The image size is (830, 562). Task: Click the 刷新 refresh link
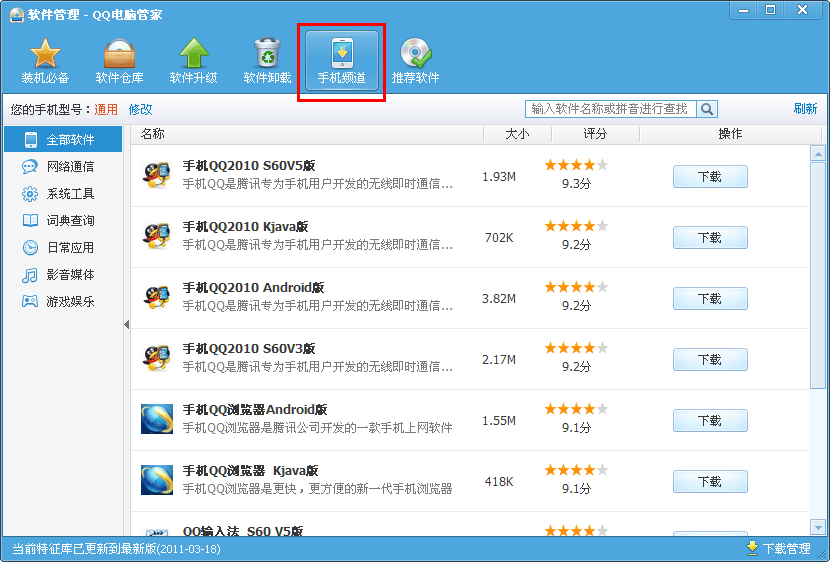pyautogui.click(x=805, y=109)
